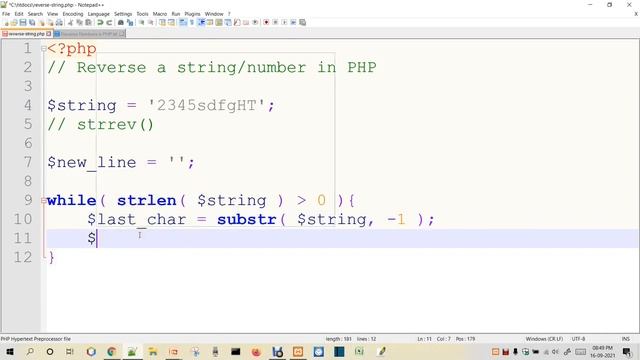640x360 pixels.
Task: Save the current recorded macro icon
Action: (x=302, y=22)
